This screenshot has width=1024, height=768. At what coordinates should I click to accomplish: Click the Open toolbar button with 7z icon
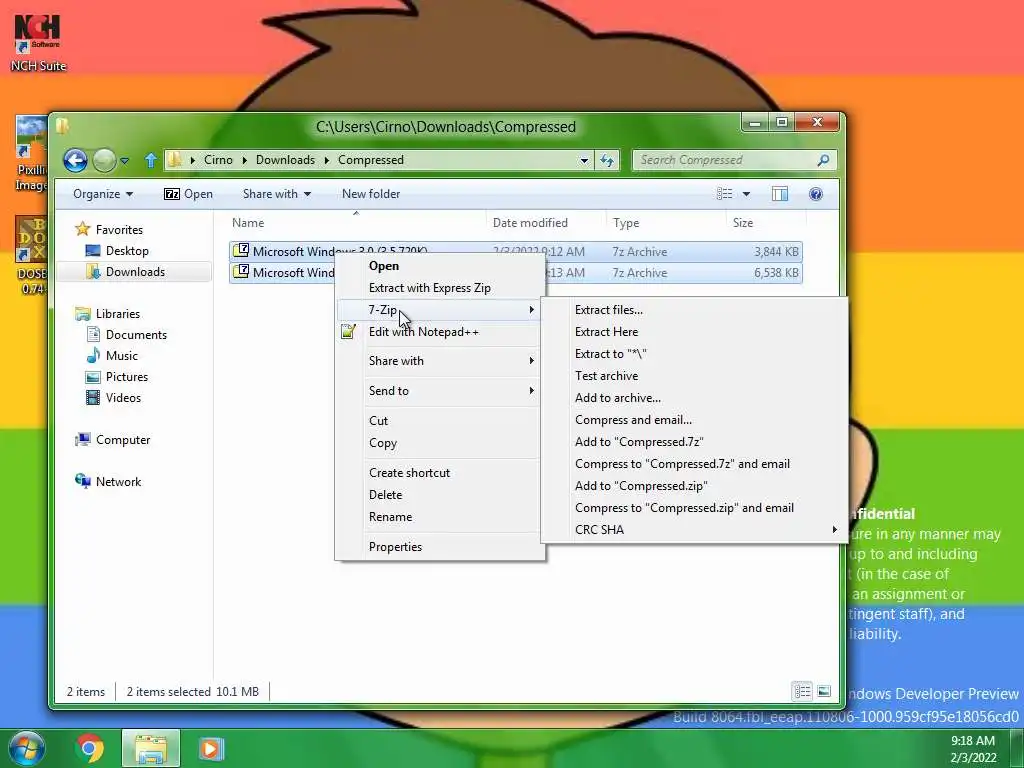click(x=188, y=194)
